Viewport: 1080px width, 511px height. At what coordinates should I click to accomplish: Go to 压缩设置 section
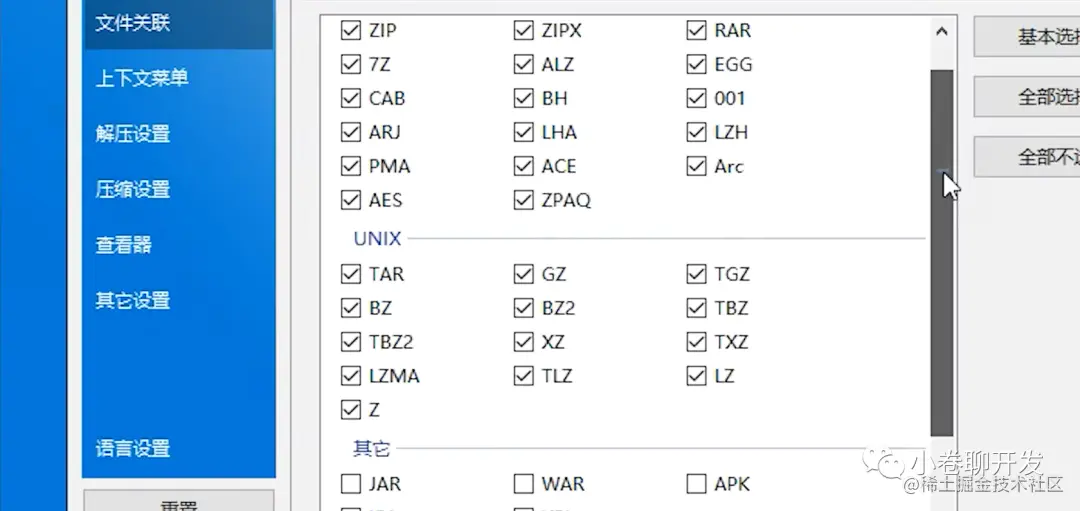(x=133, y=190)
